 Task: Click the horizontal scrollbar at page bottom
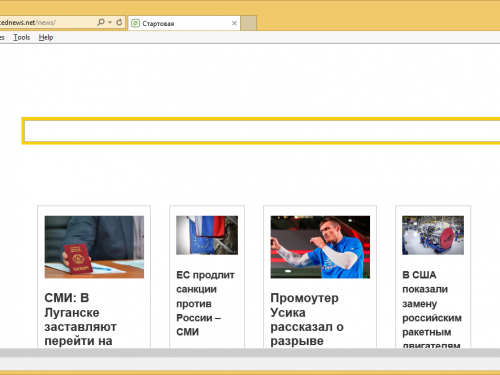(x=250, y=353)
